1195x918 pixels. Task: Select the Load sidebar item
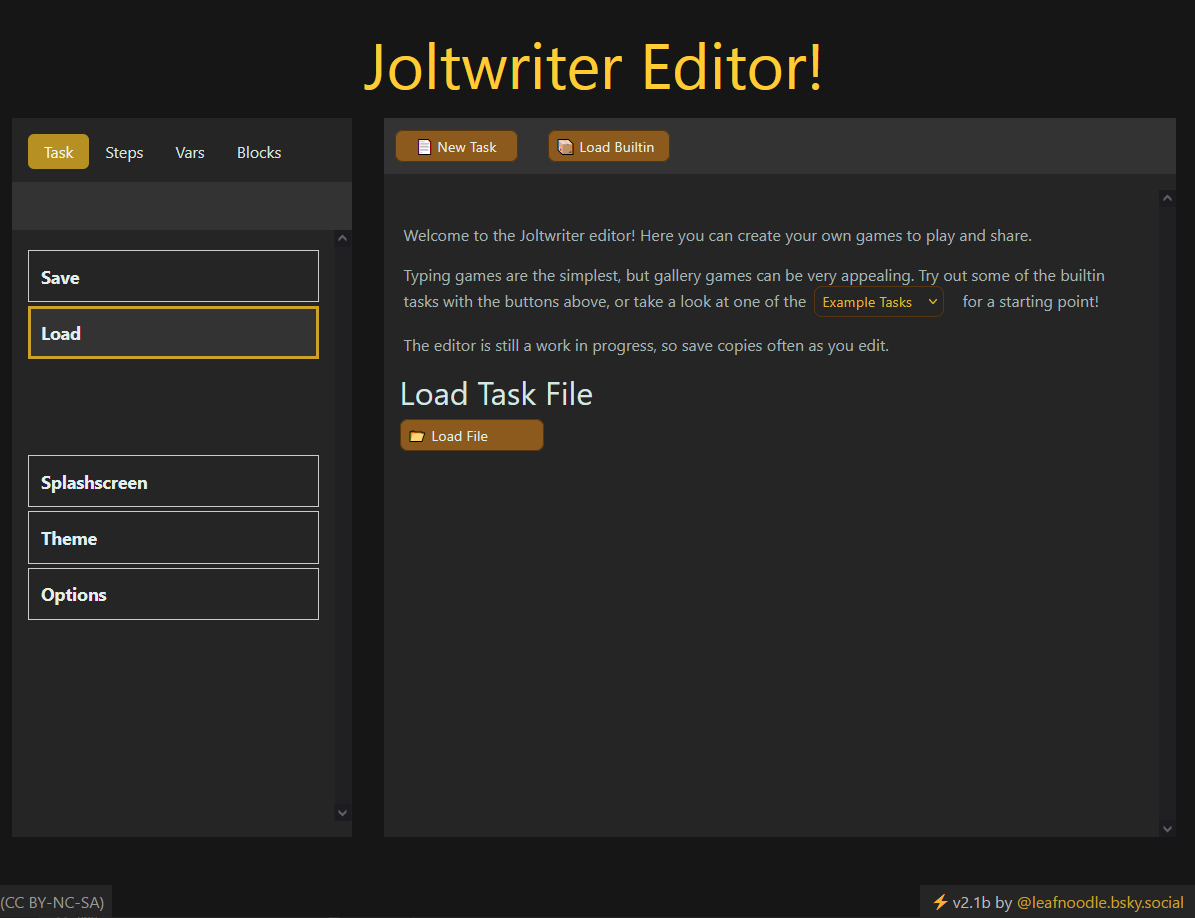173,333
